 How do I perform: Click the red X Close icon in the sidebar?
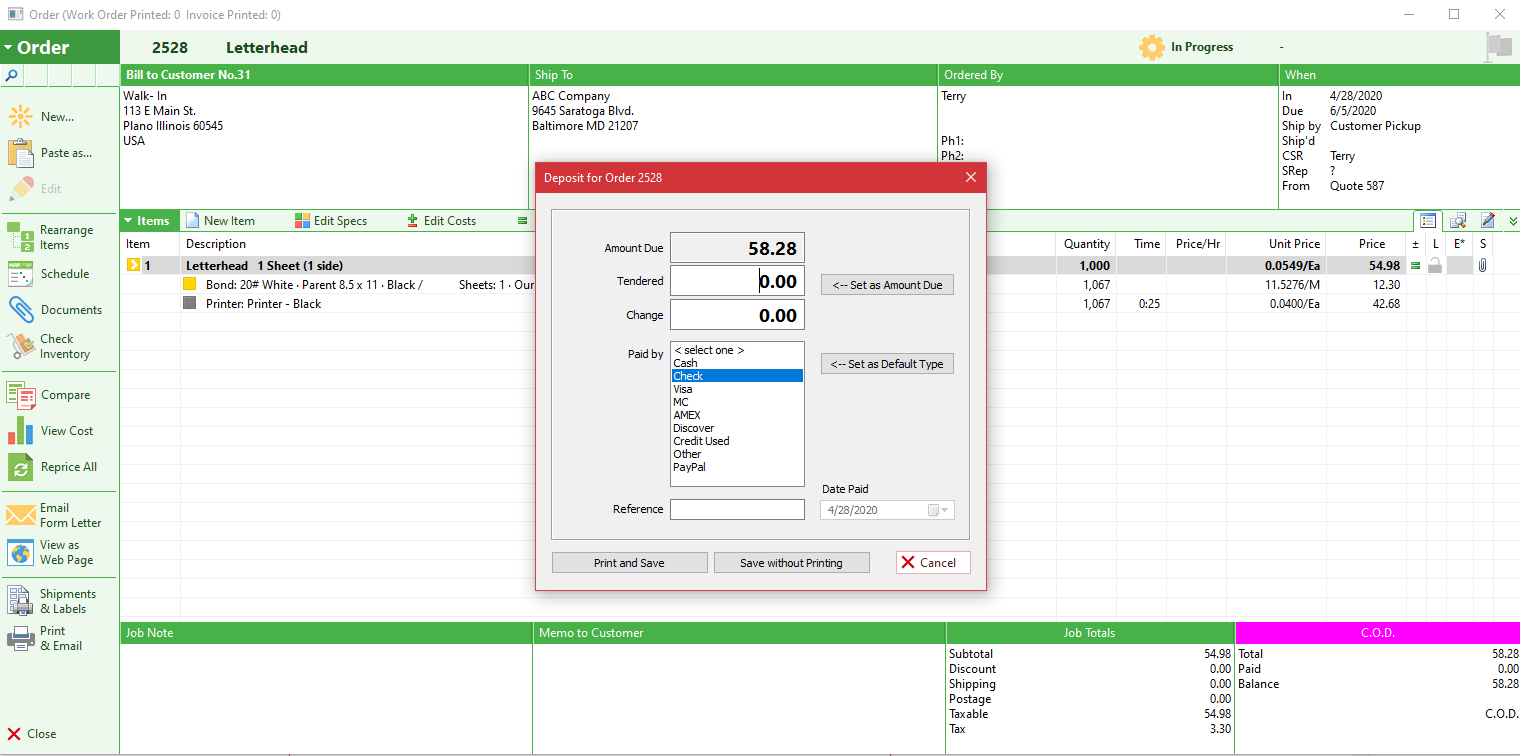tap(14, 734)
